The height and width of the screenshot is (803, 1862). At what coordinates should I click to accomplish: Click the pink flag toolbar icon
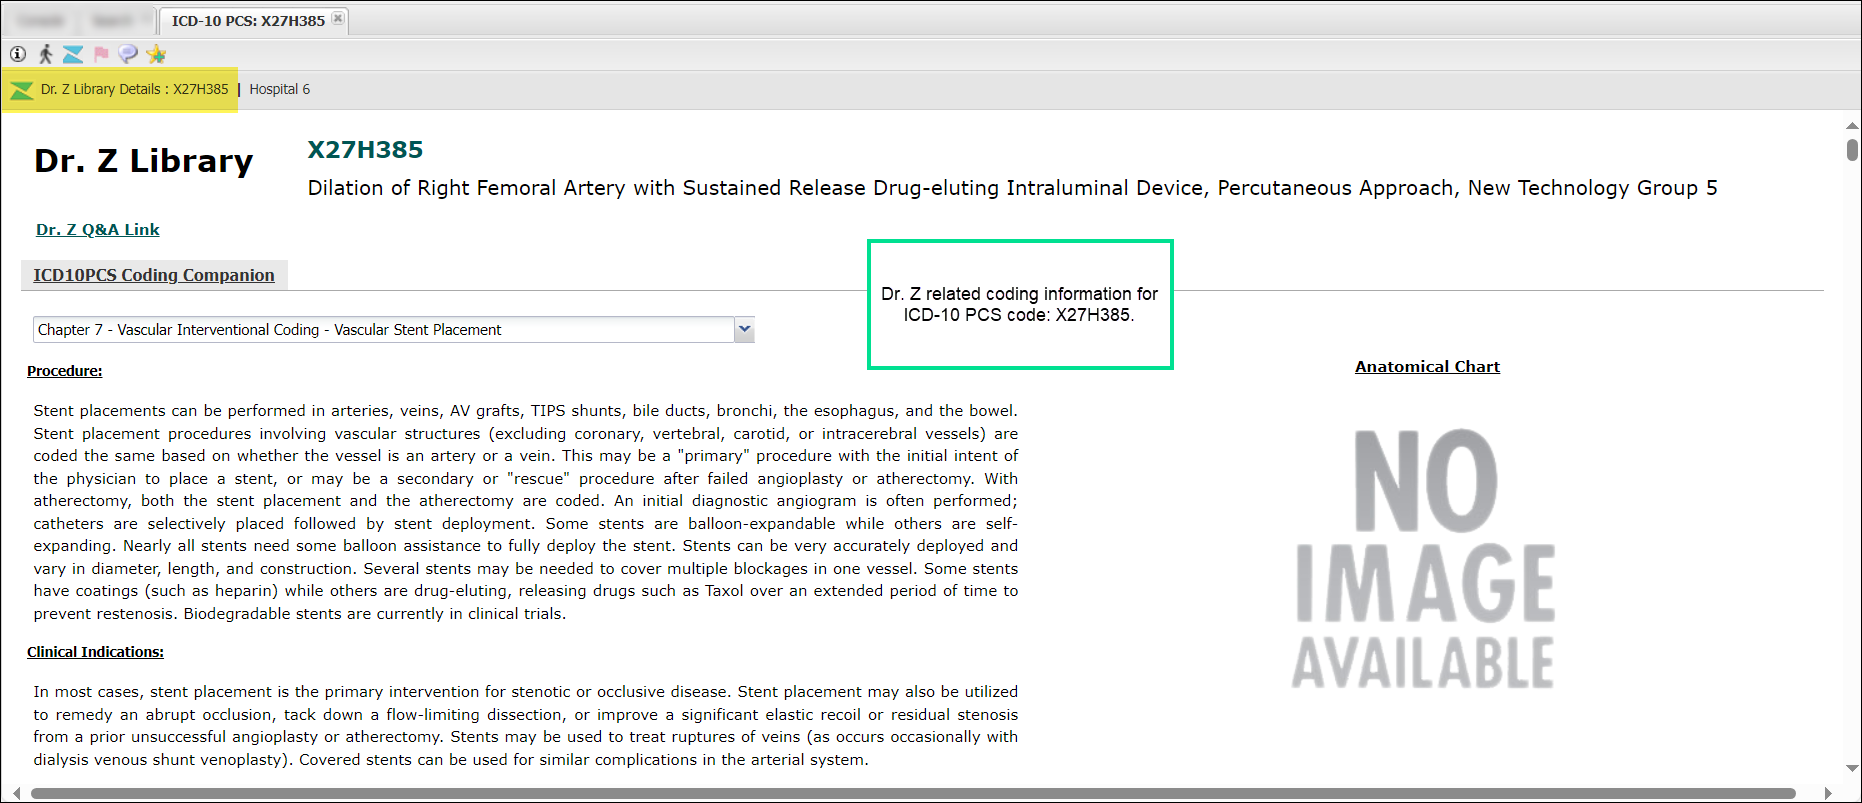[x=101, y=54]
